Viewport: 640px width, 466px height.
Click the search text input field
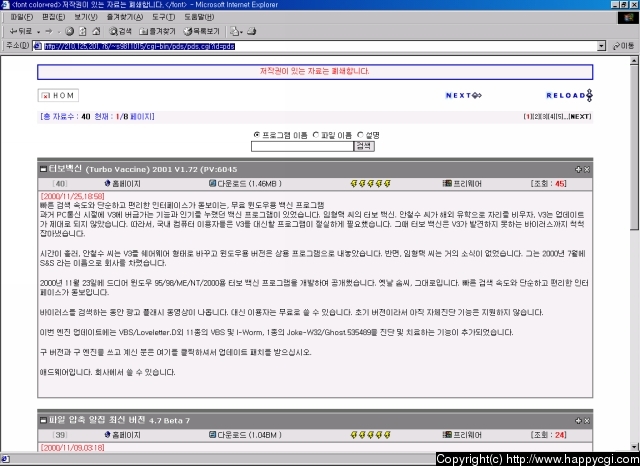point(302,146)
